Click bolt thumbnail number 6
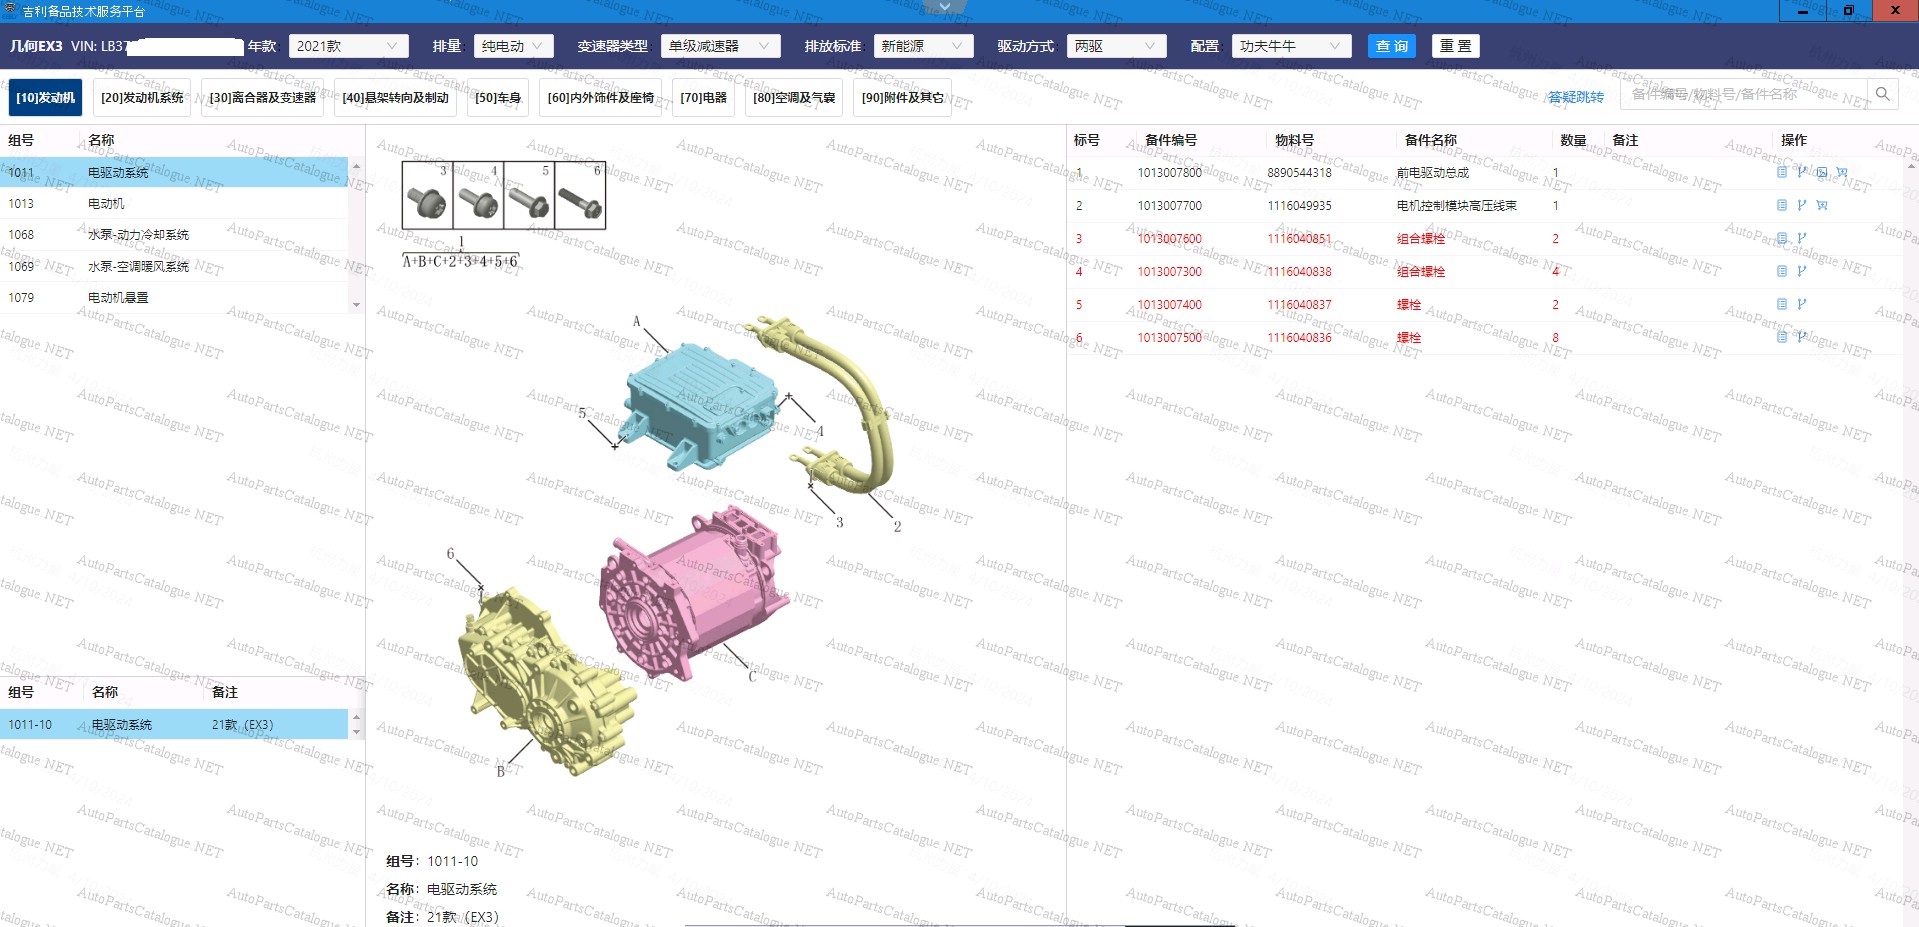Image resolution: width=1919 pixels, height=927 pixels. 580,196
